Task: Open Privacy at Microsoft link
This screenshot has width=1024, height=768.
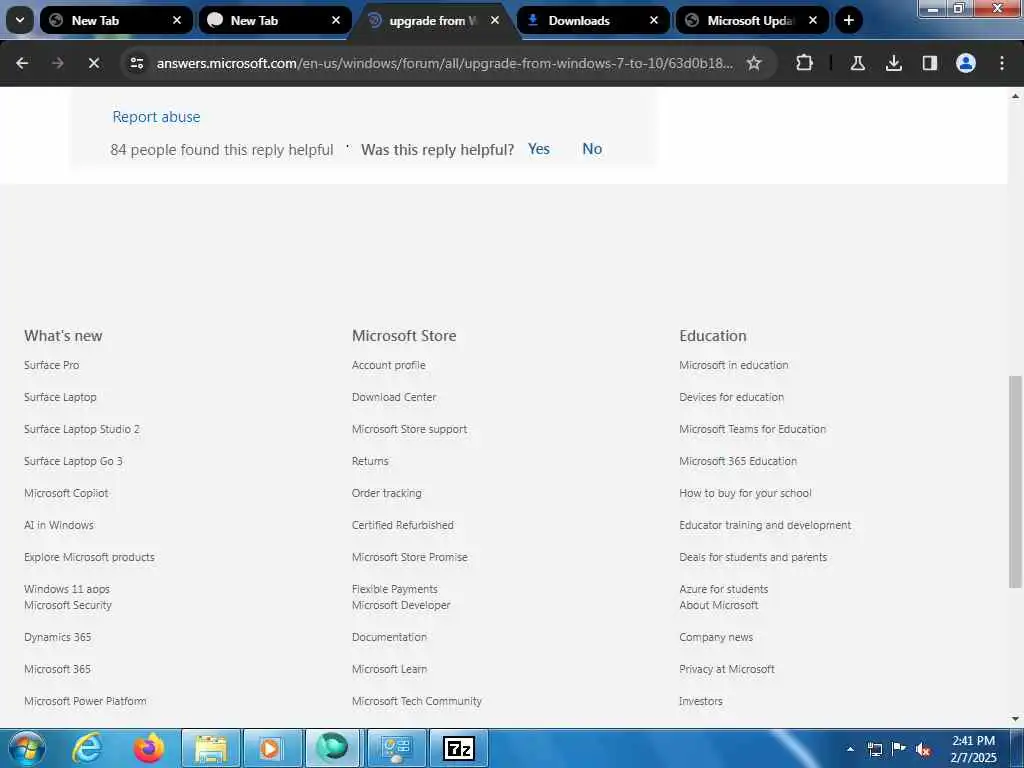Action: [x=727, y=669]
